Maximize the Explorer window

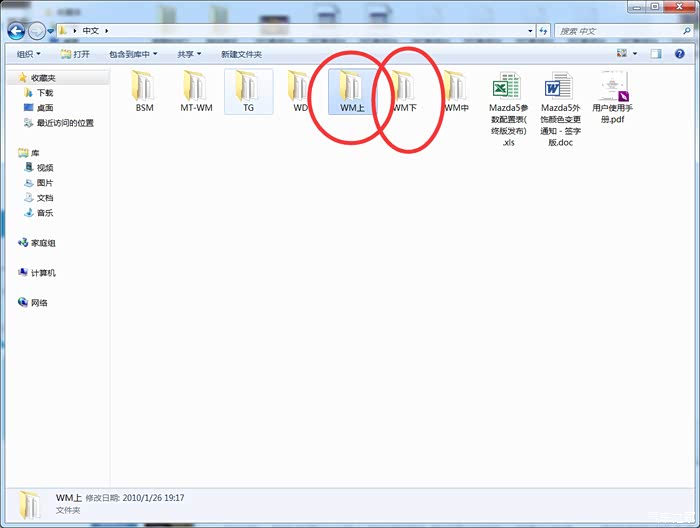tap(655, 7)
